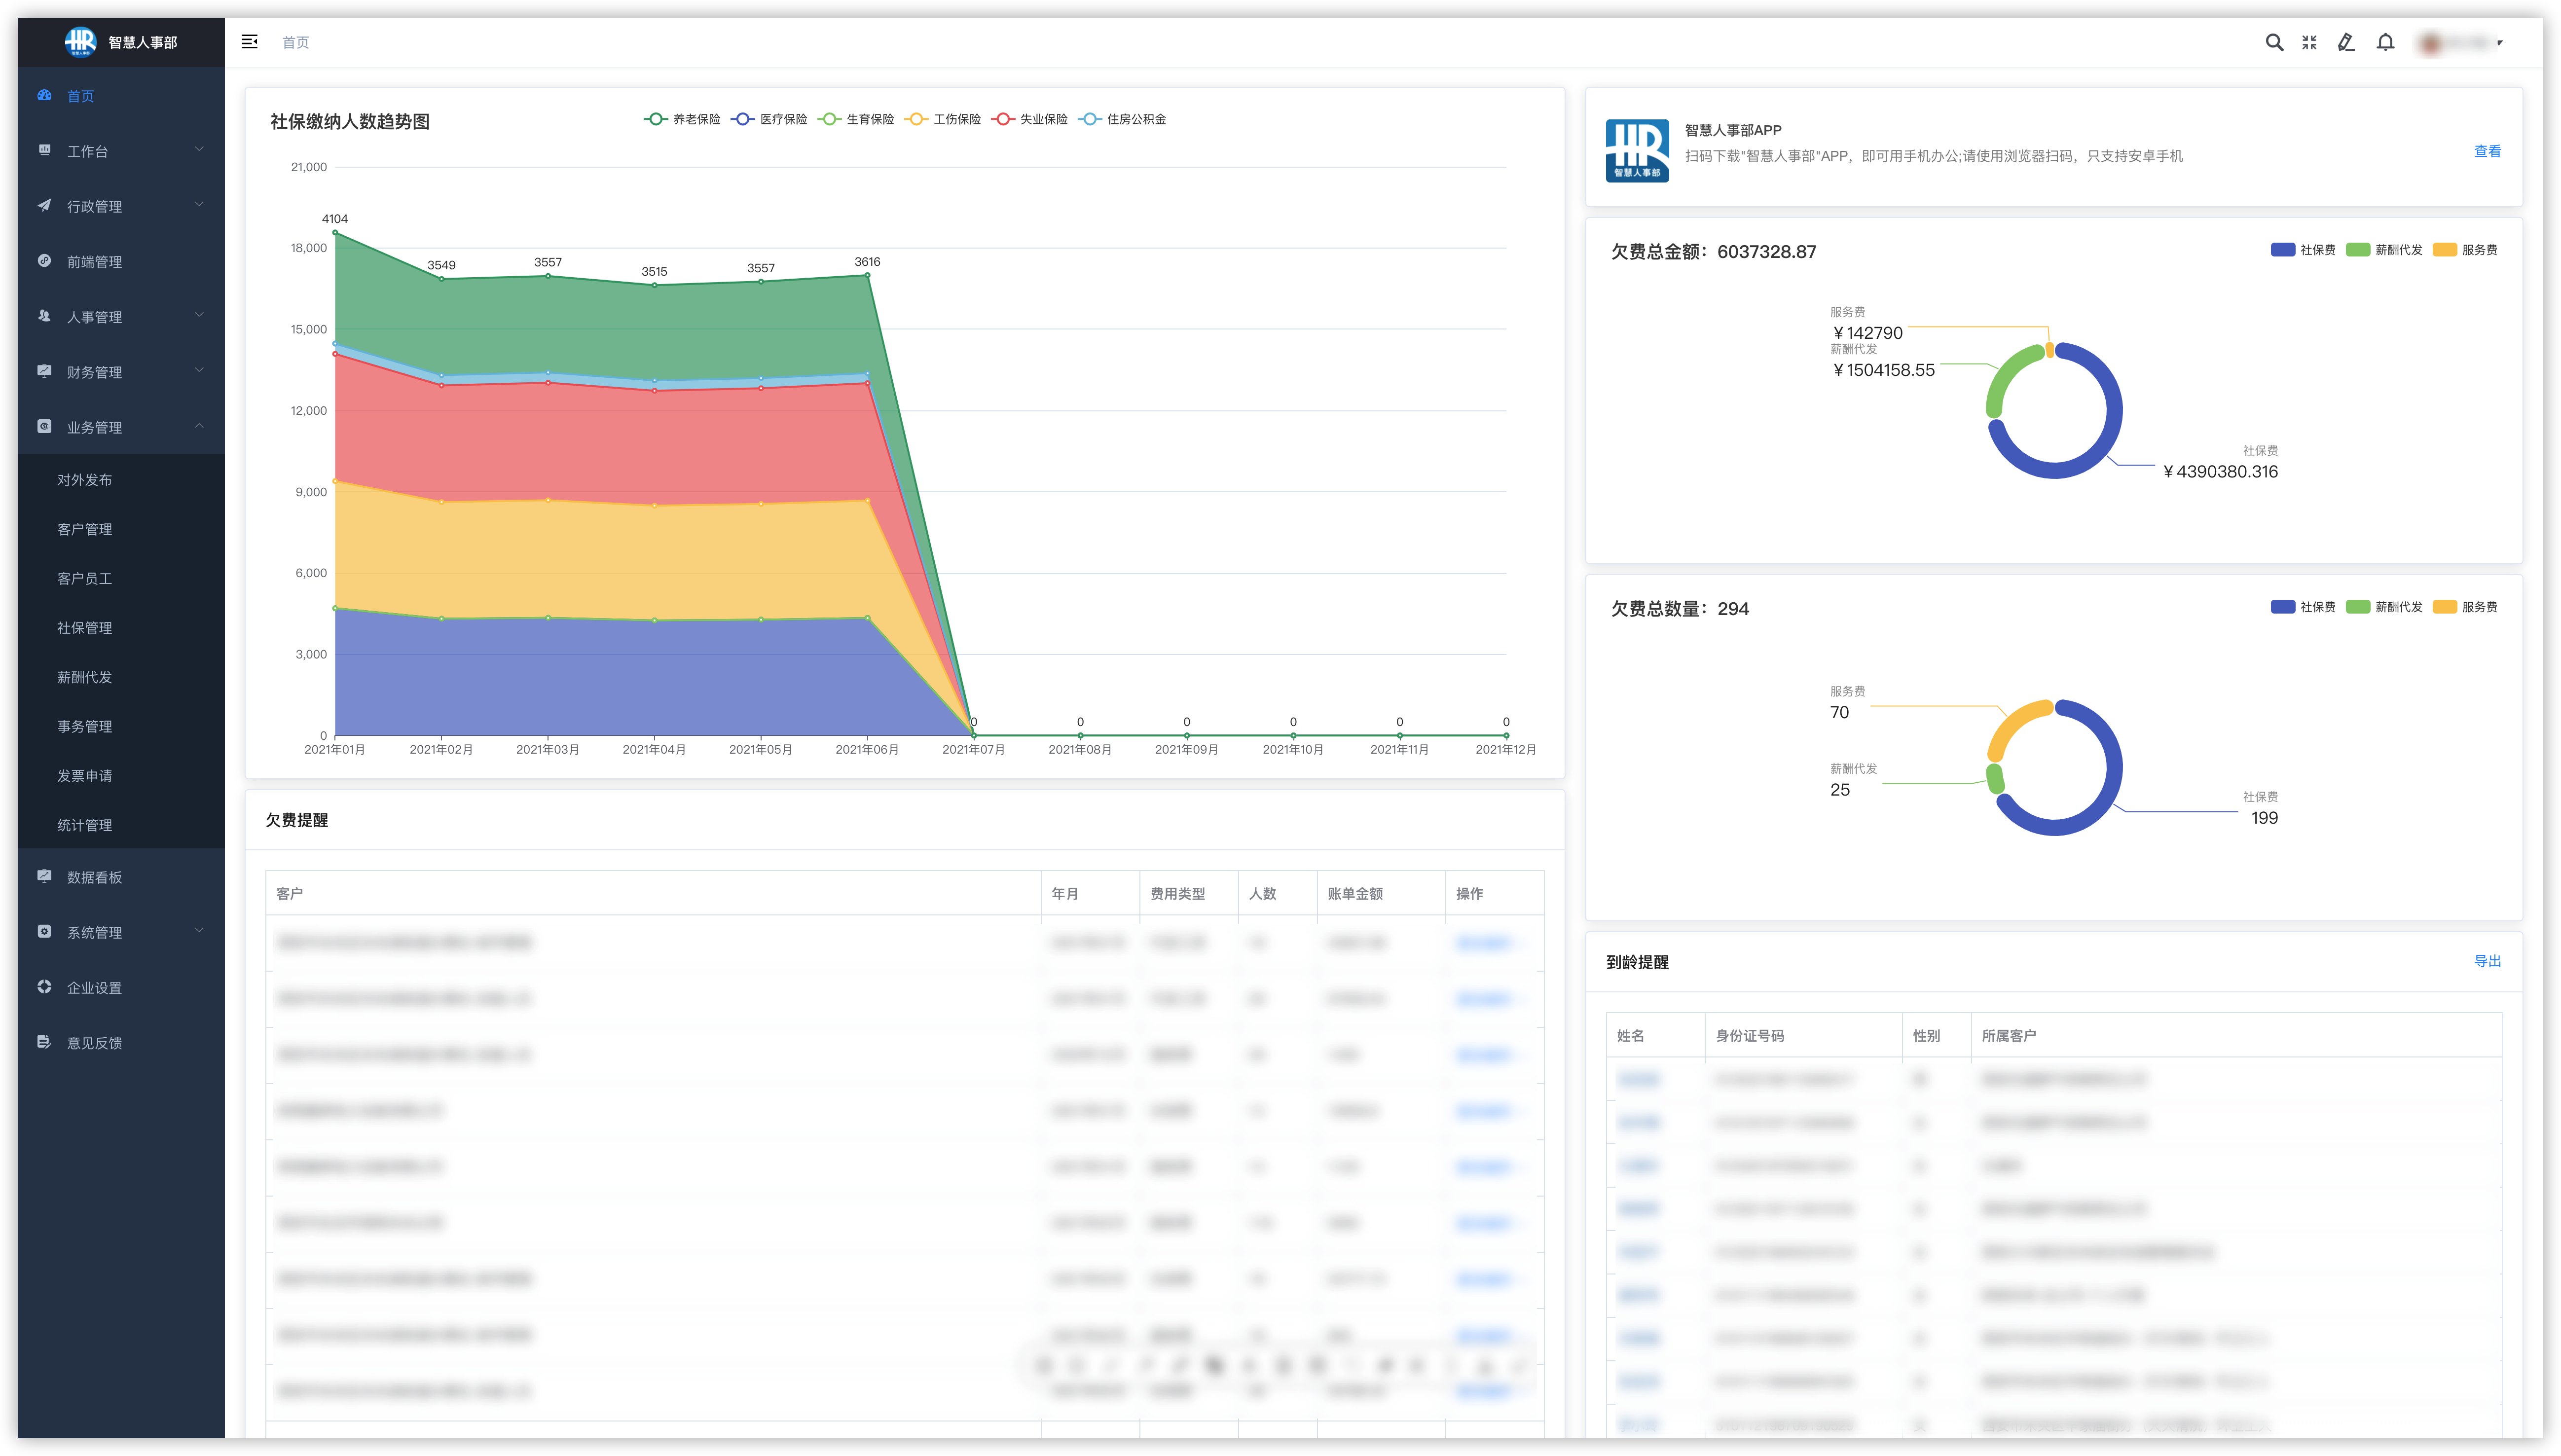This screenshot has height=1456, width=2561.
Task: Open 对外发布 submenu item
Action: click(84, 480)
